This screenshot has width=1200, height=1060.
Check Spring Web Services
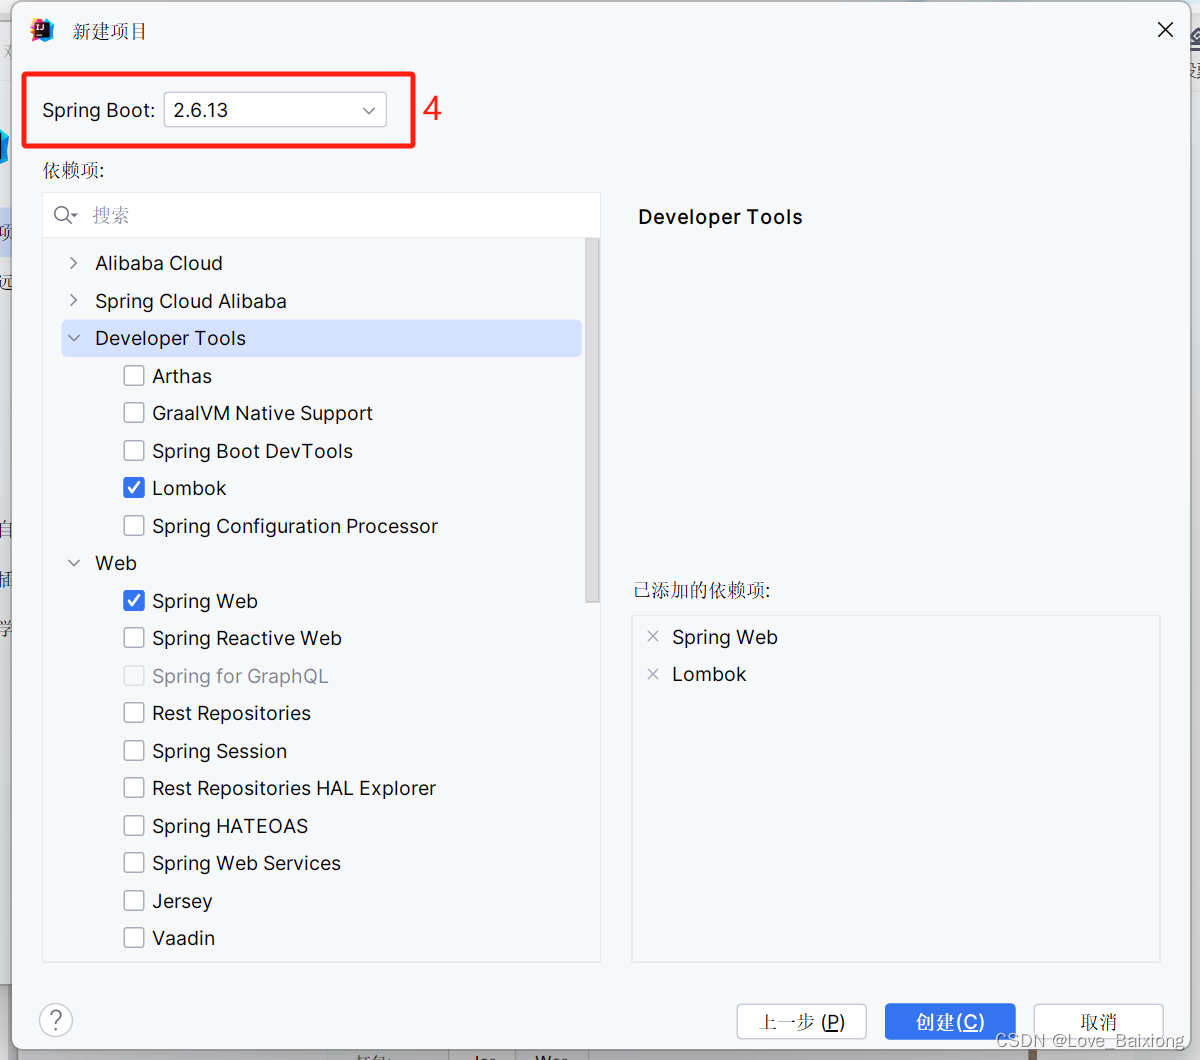click(x=134, y=863)
